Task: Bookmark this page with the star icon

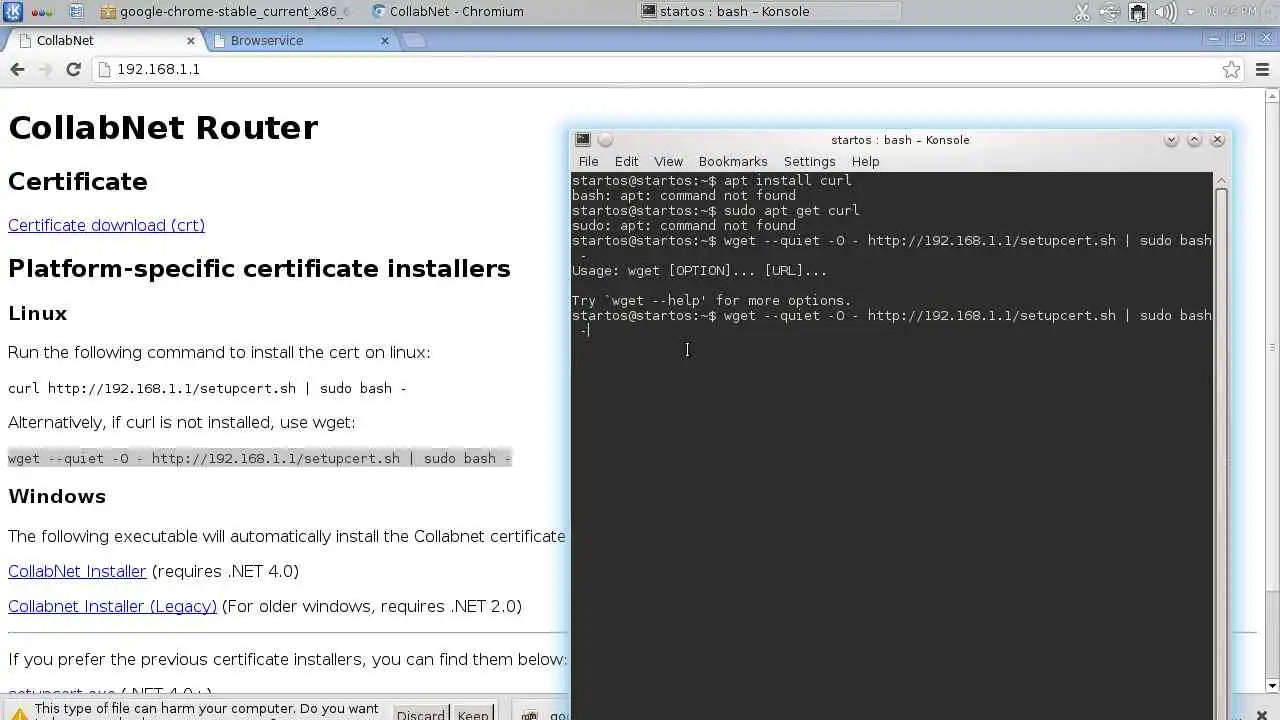Action: (1232, 69)
